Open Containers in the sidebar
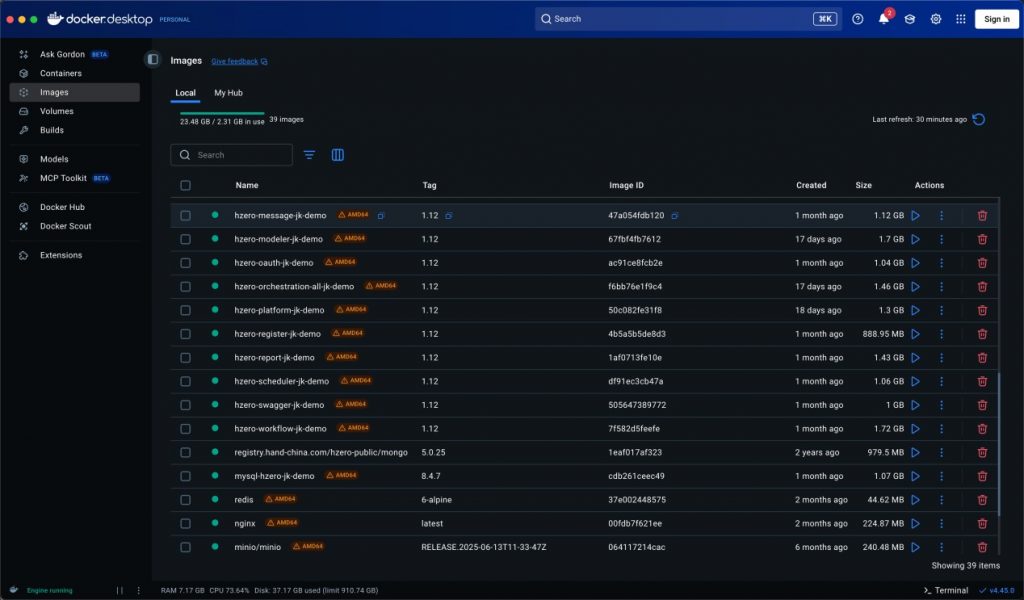The width and height of the screenshot is (1024, 600). (60, 73)
